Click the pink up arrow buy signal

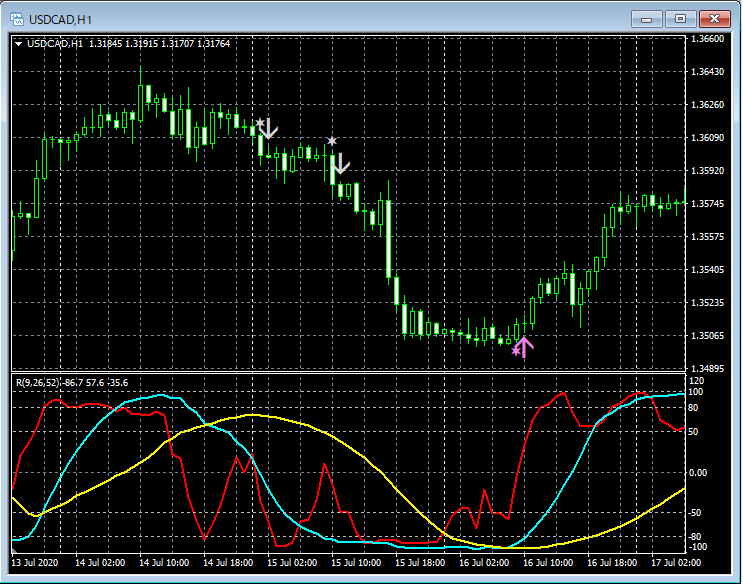point(525,347)
